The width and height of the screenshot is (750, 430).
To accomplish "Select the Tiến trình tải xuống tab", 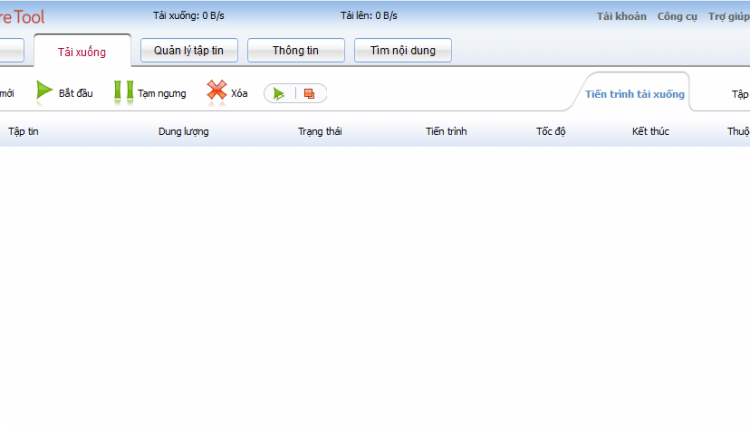I will point(635,94).
